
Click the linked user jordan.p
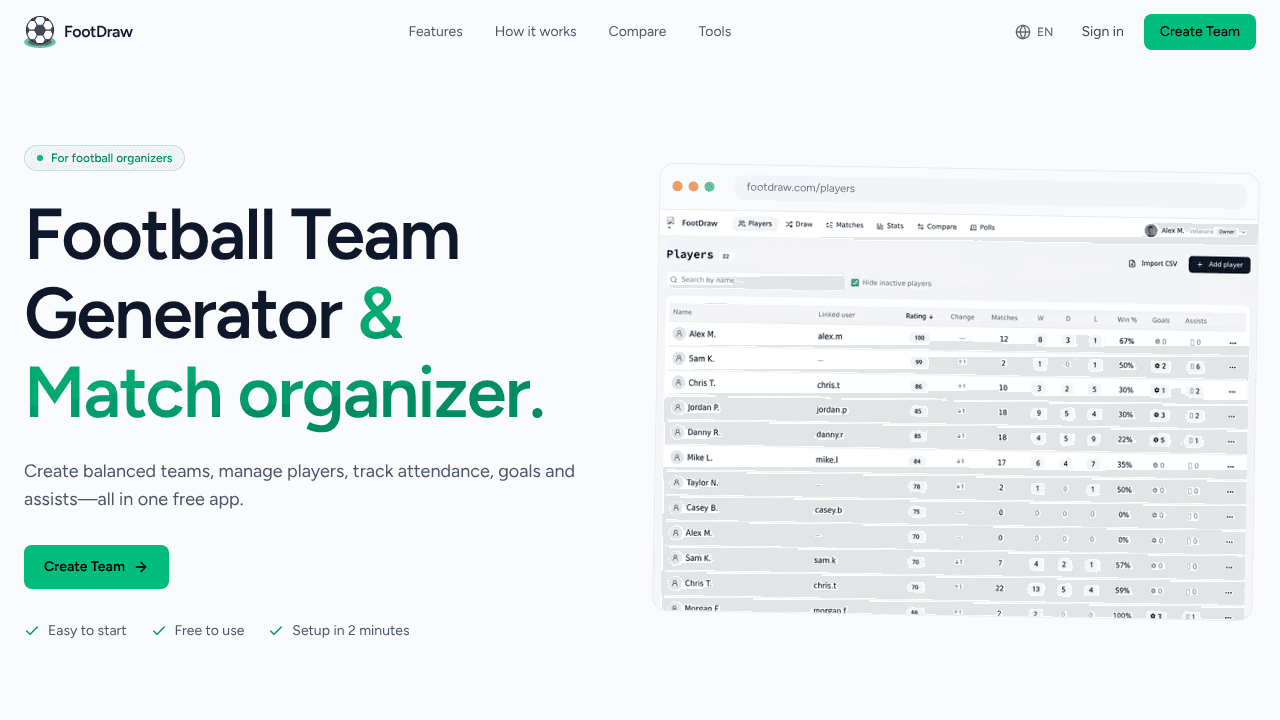point(832,410)
